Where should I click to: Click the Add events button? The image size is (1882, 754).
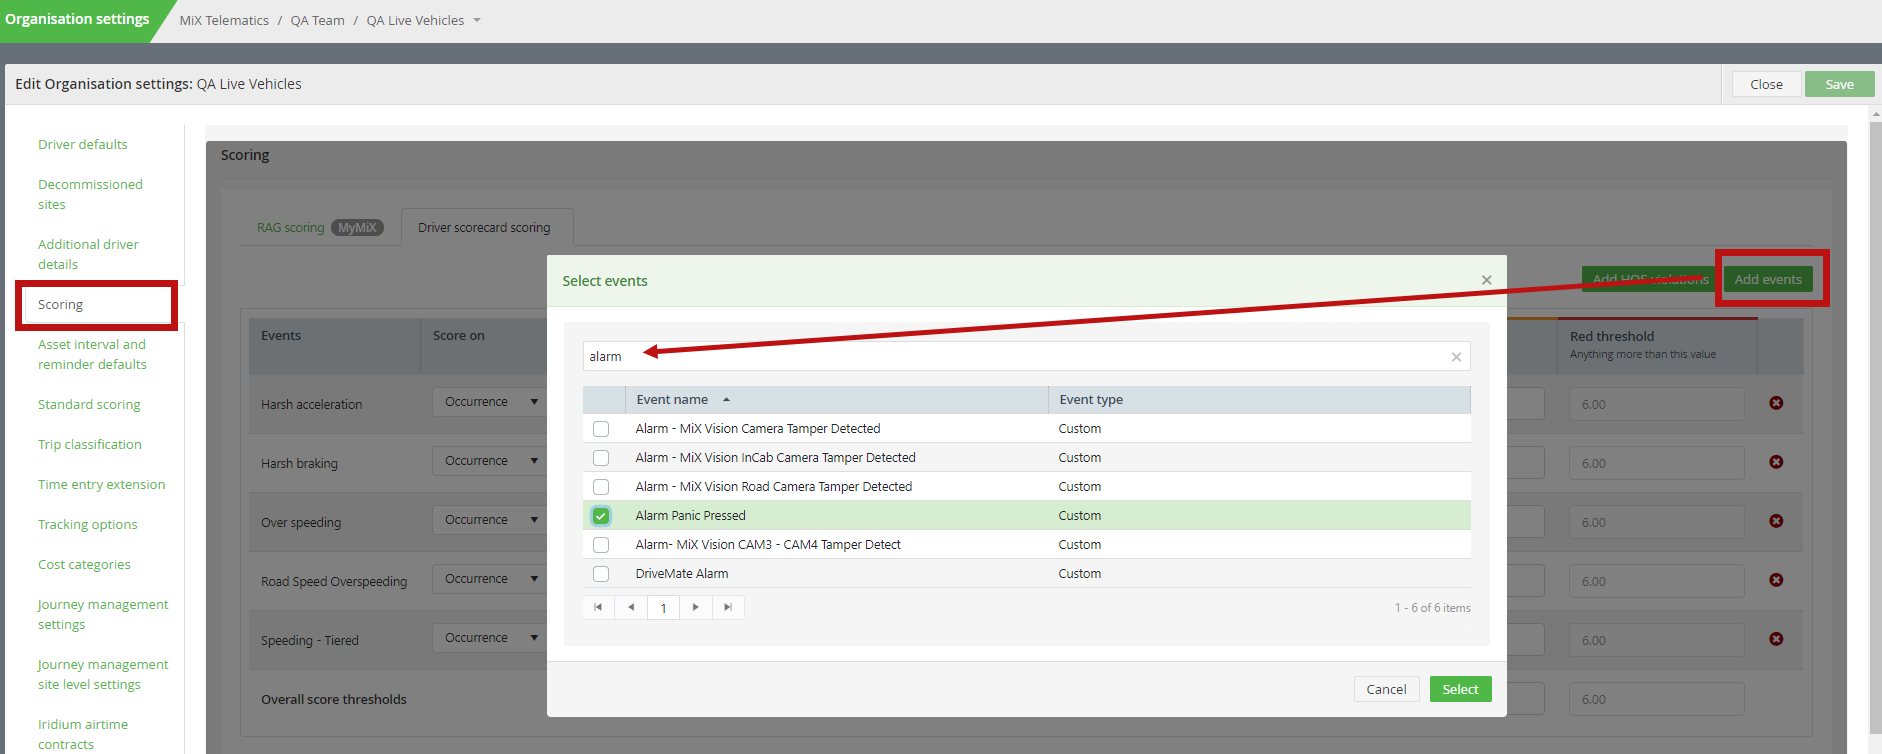tap(1768, 279)
